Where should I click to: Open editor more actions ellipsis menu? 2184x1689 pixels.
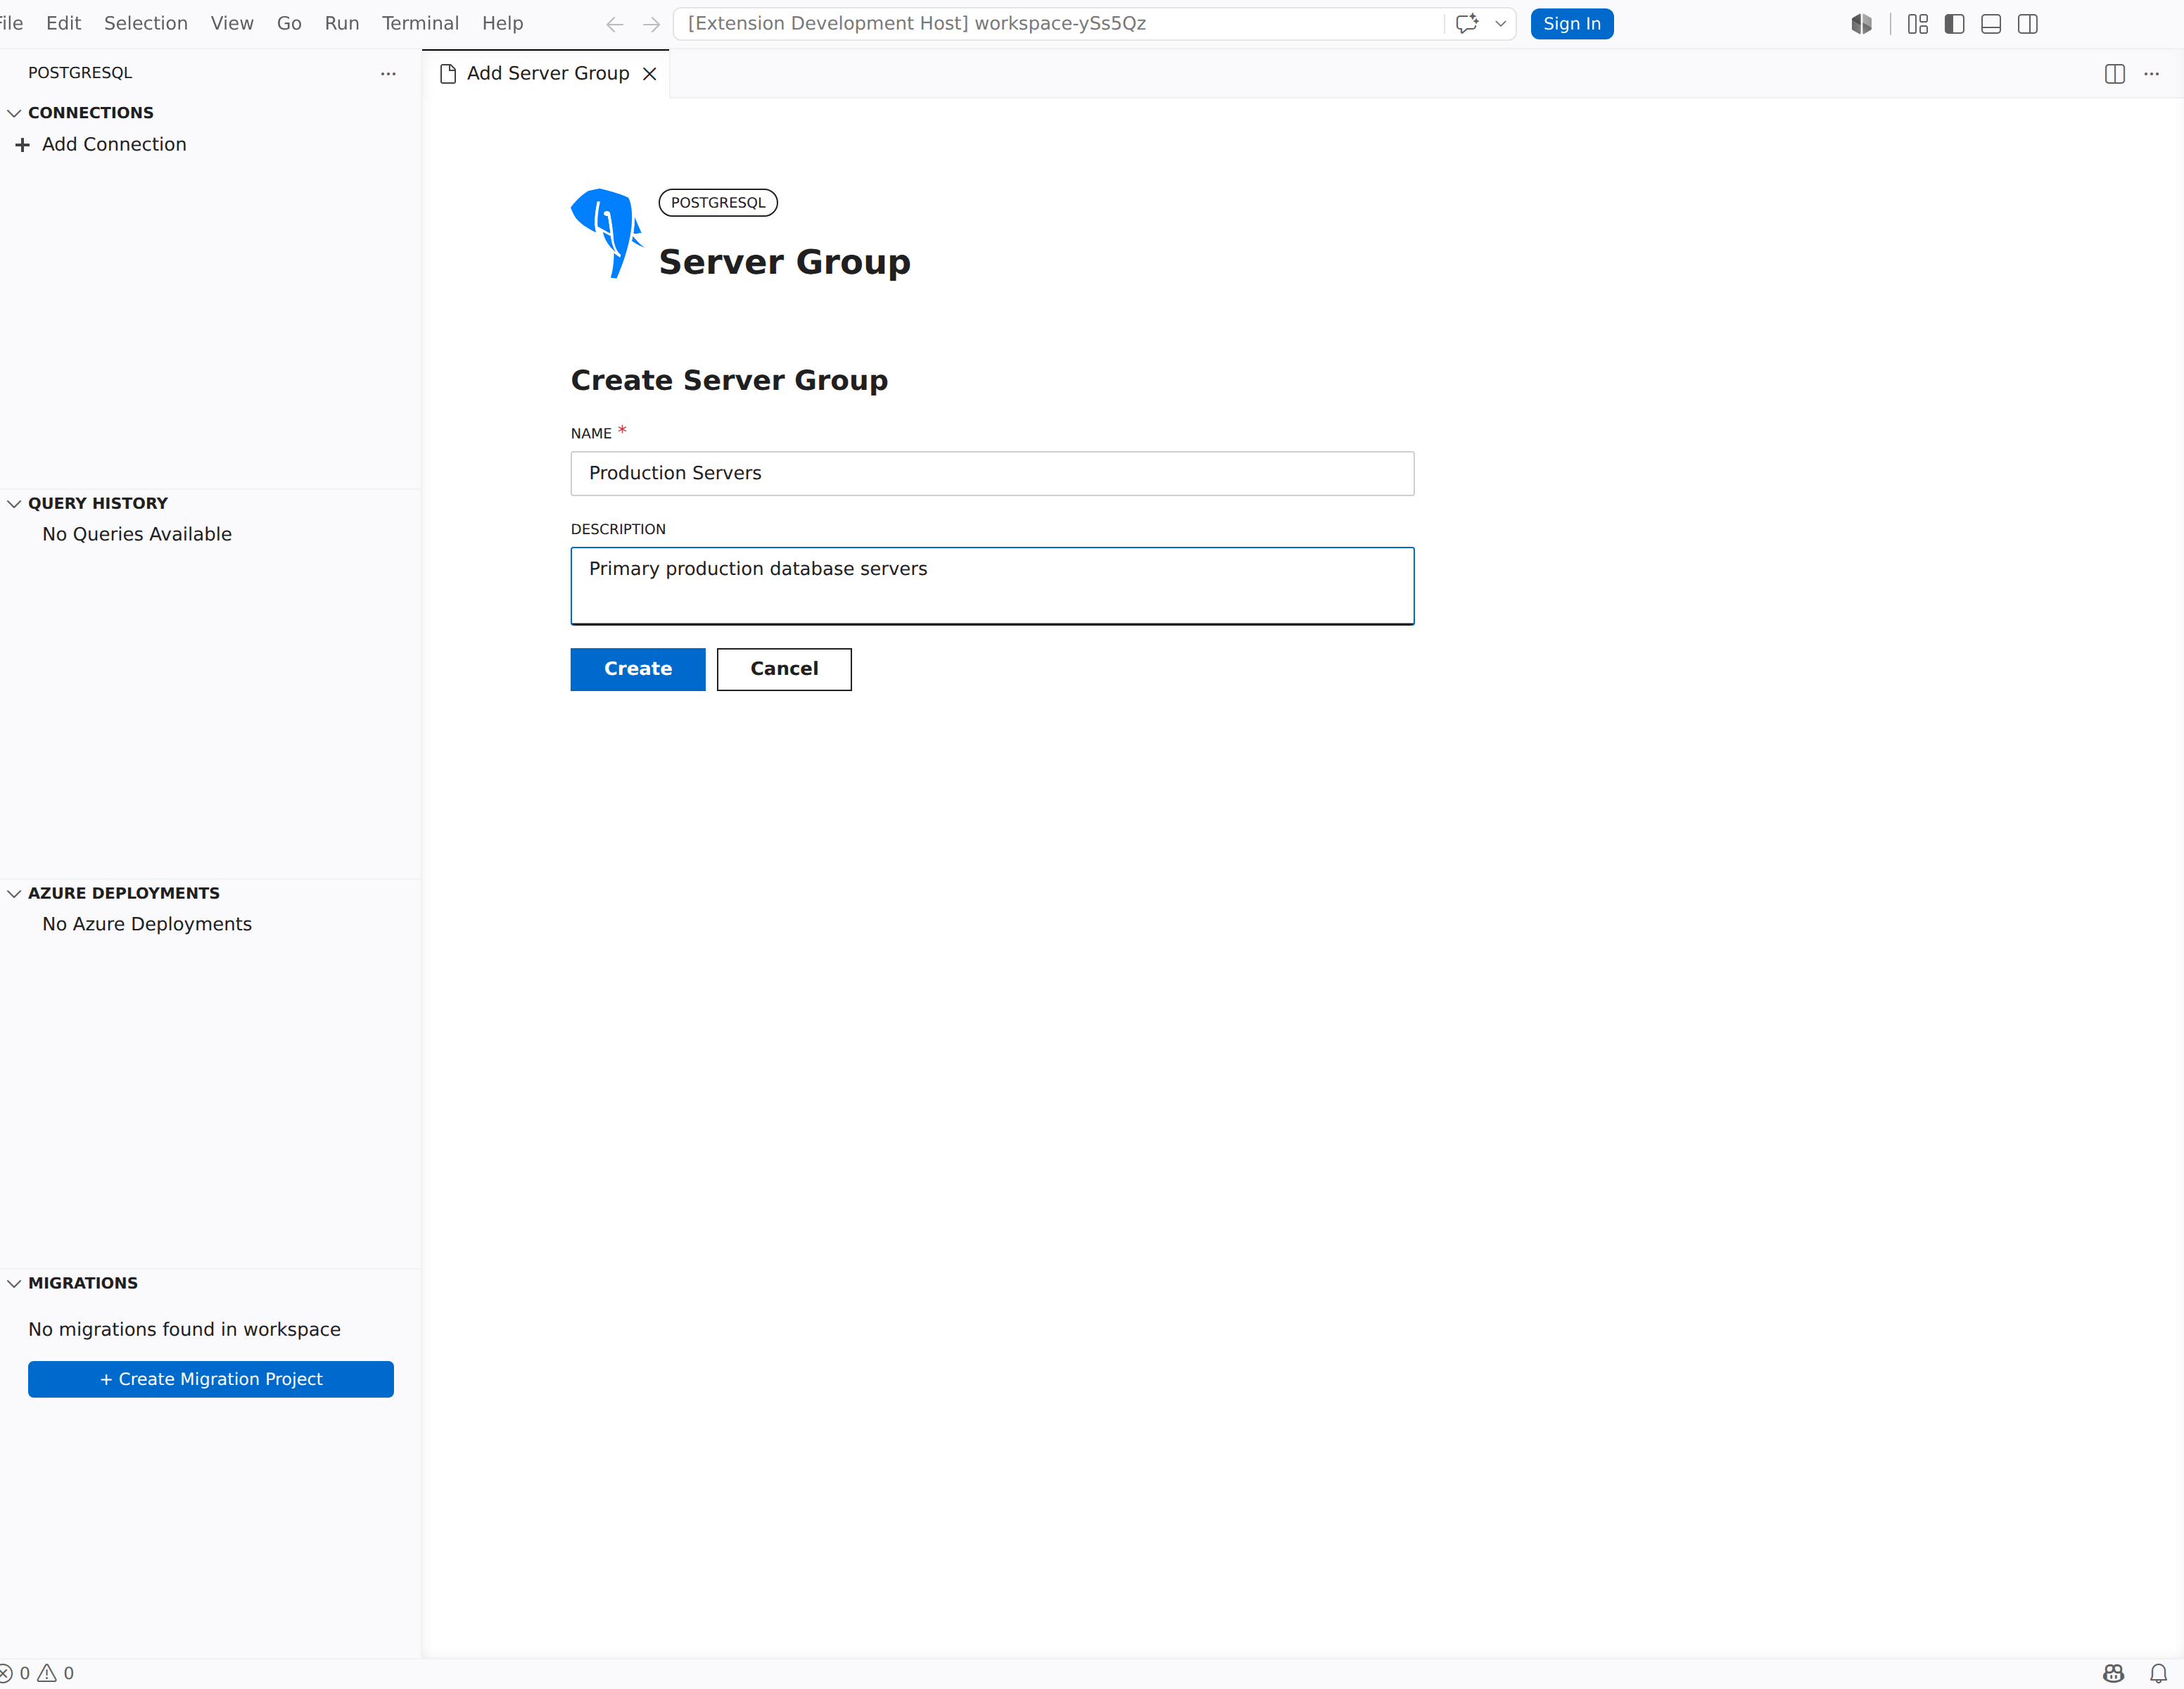coord(2151,74)
